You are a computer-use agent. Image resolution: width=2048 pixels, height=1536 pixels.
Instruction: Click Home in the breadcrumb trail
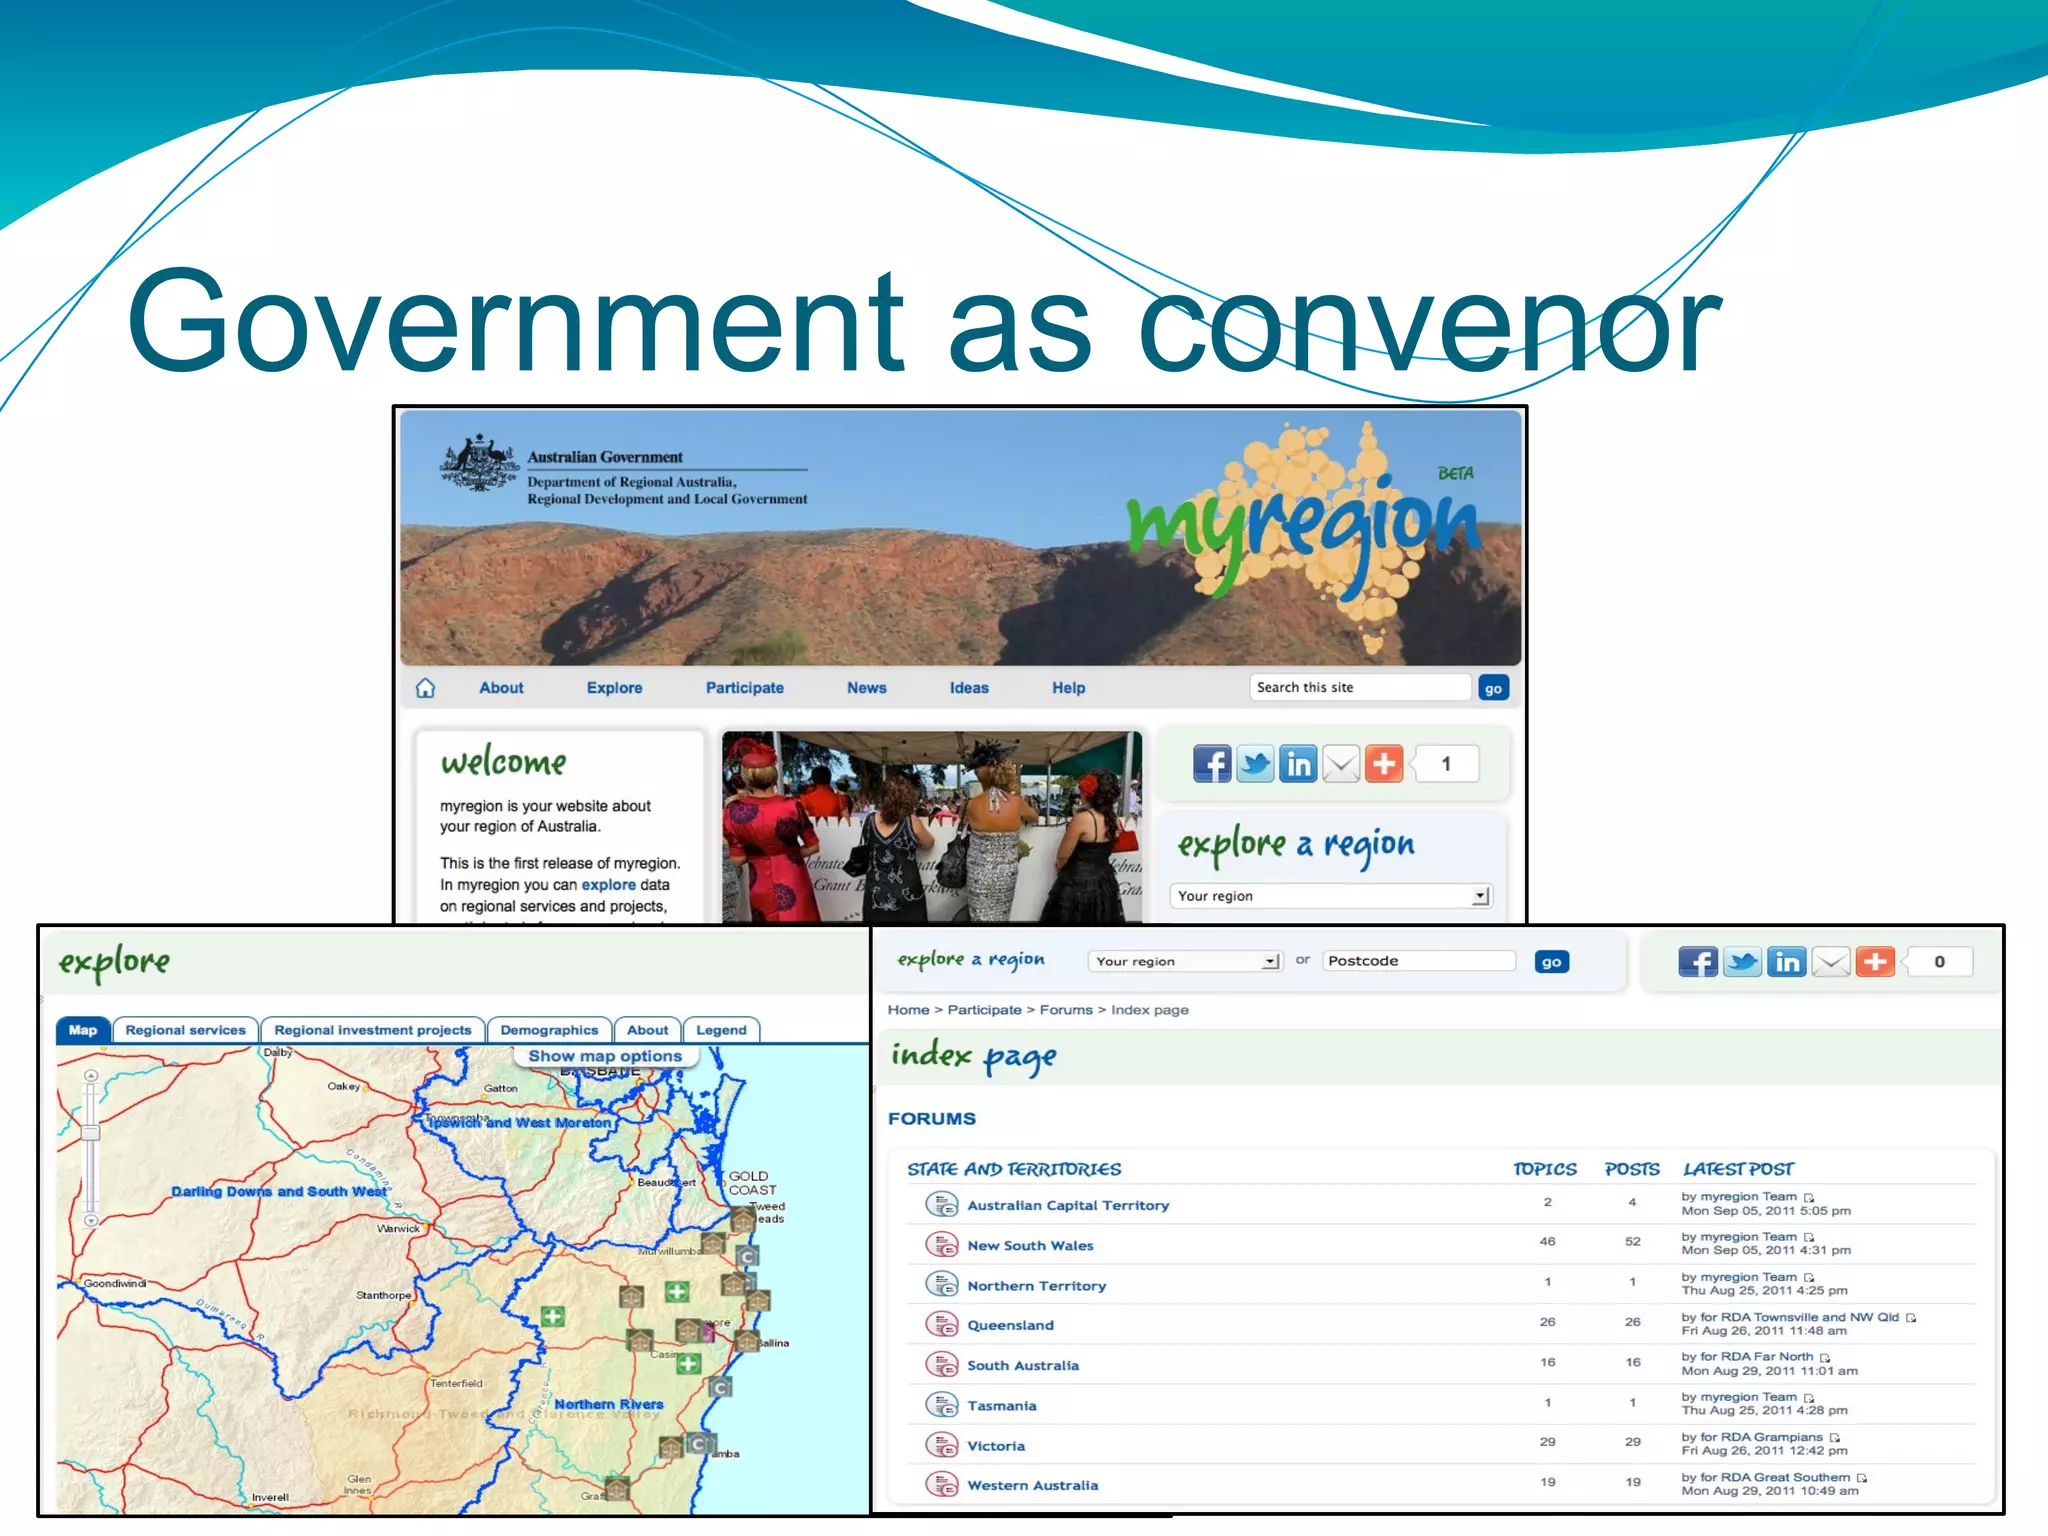[x=908, y=1010]
